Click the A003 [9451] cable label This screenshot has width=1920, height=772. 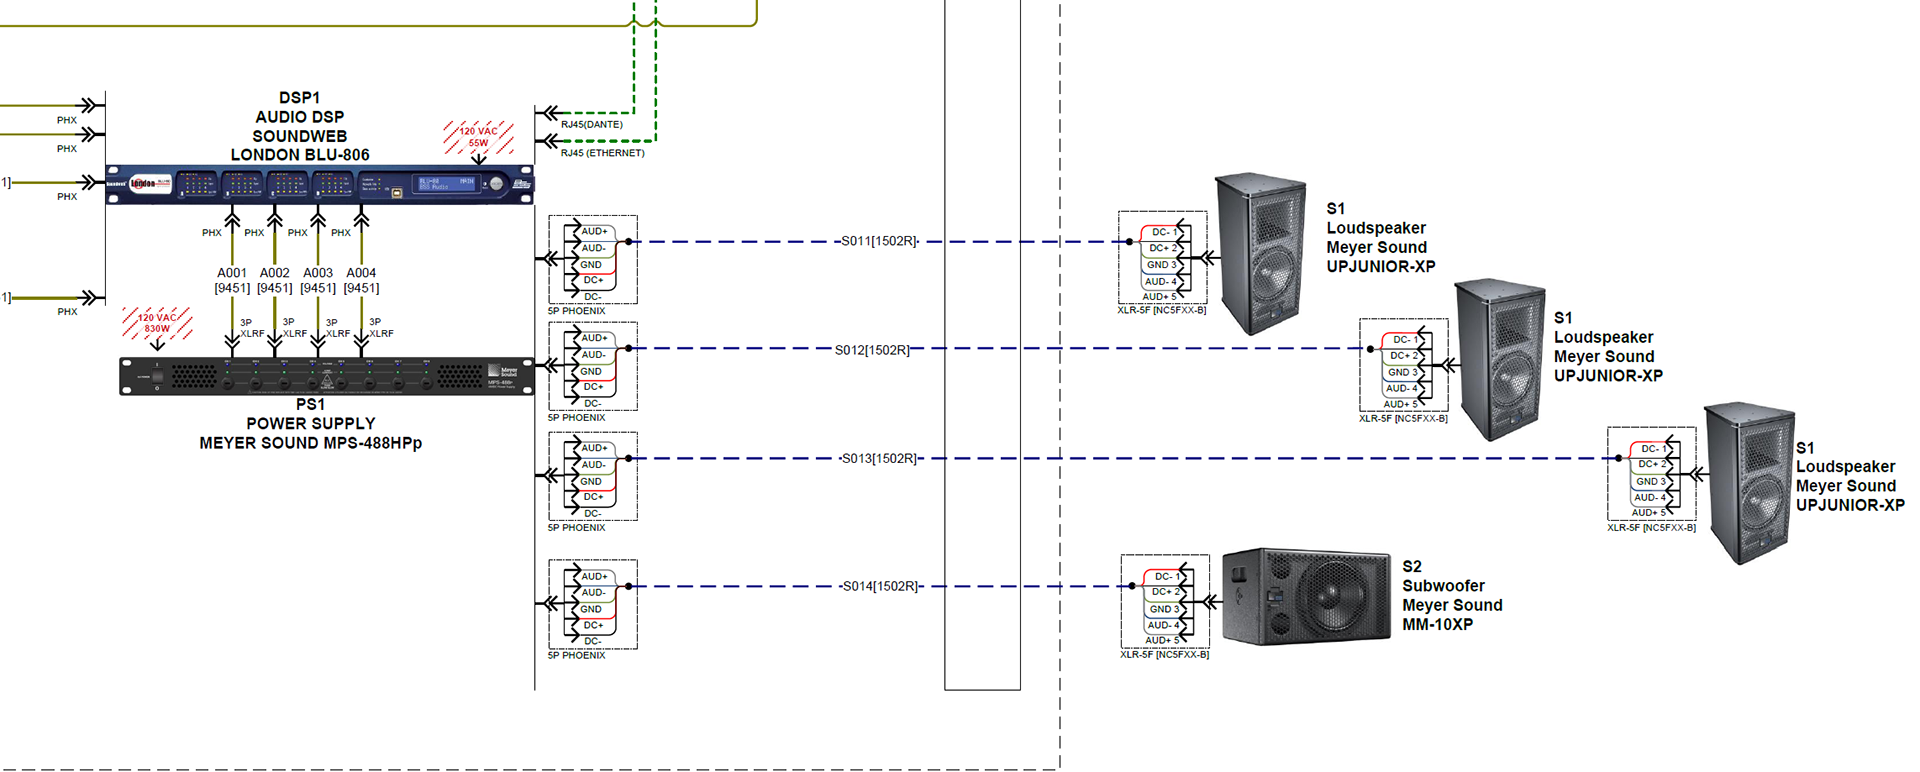click(318, 280)
